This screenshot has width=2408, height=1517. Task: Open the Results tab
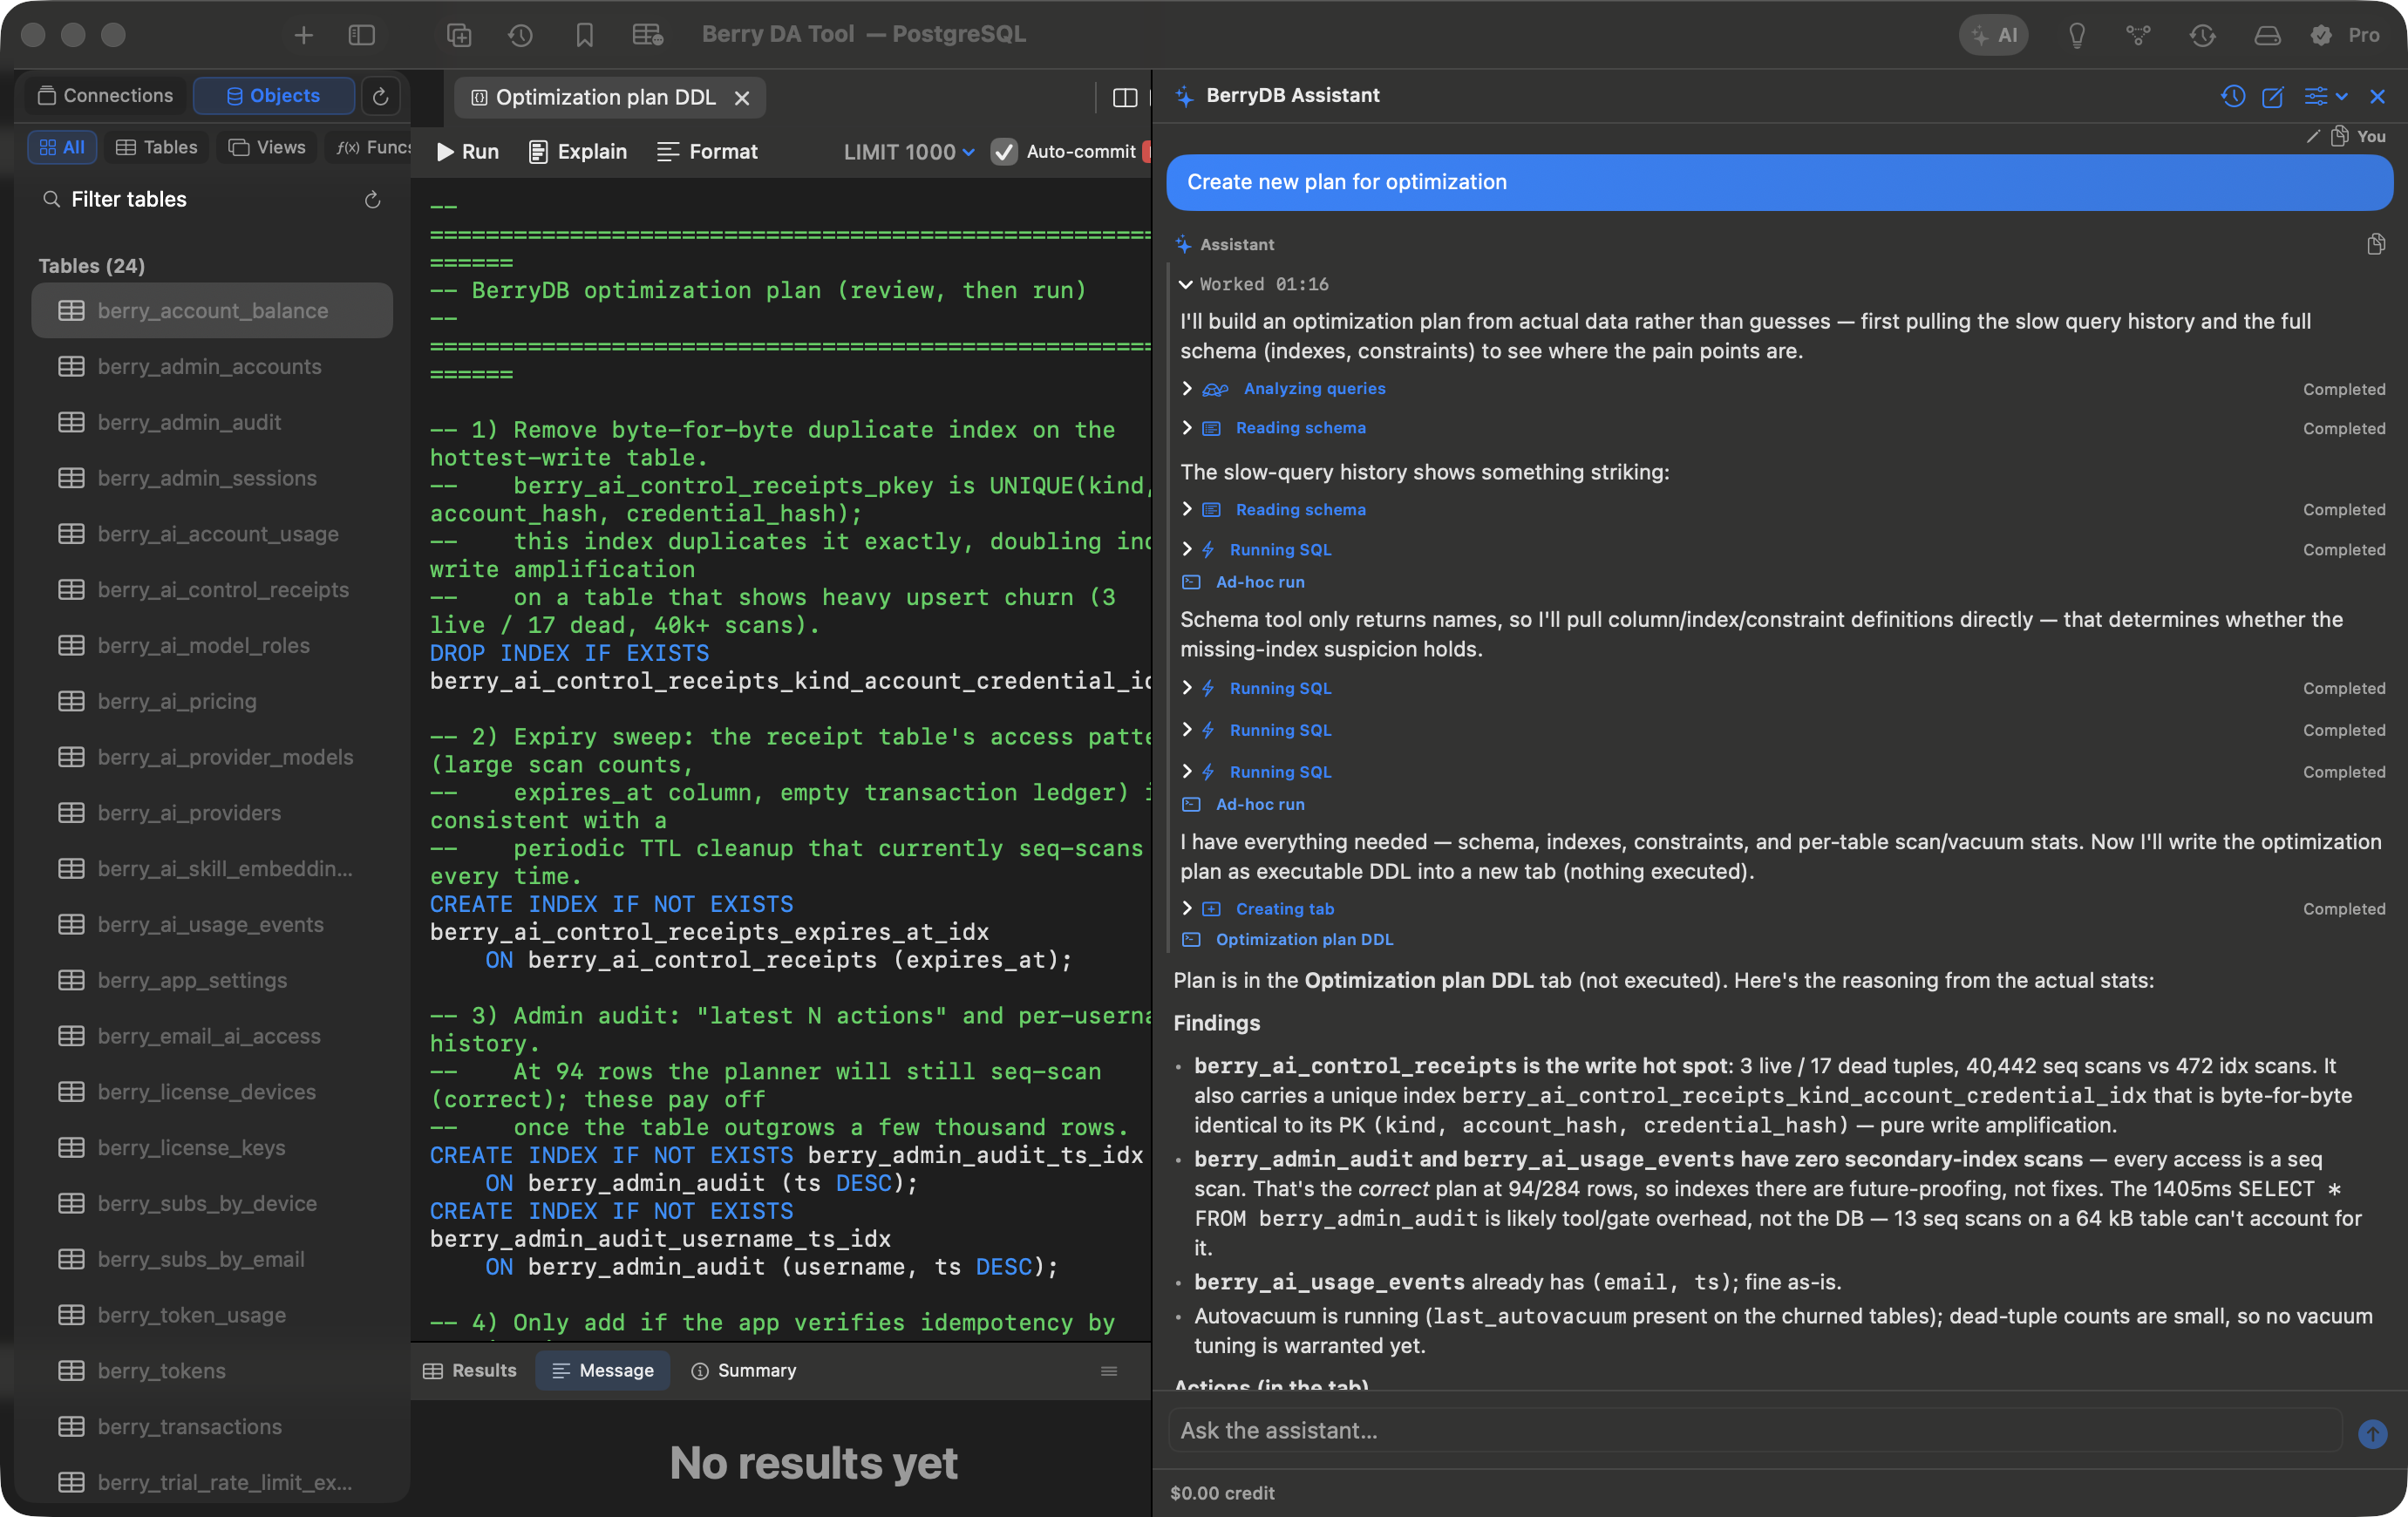(469, 1370)
